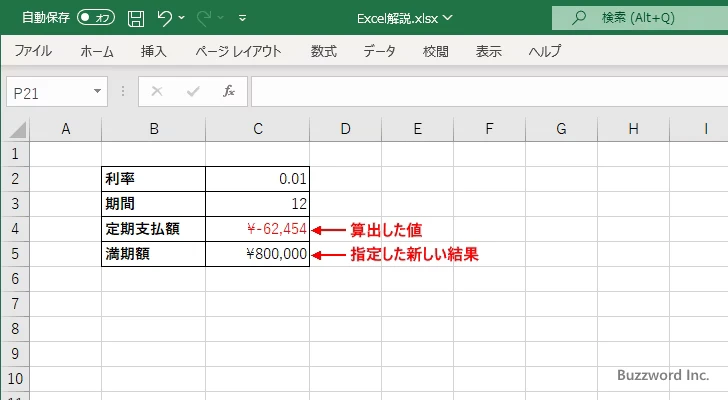Click the Save floppy disk icon
Viewport: 728px width, 400px height.
[x=136, y=18]
